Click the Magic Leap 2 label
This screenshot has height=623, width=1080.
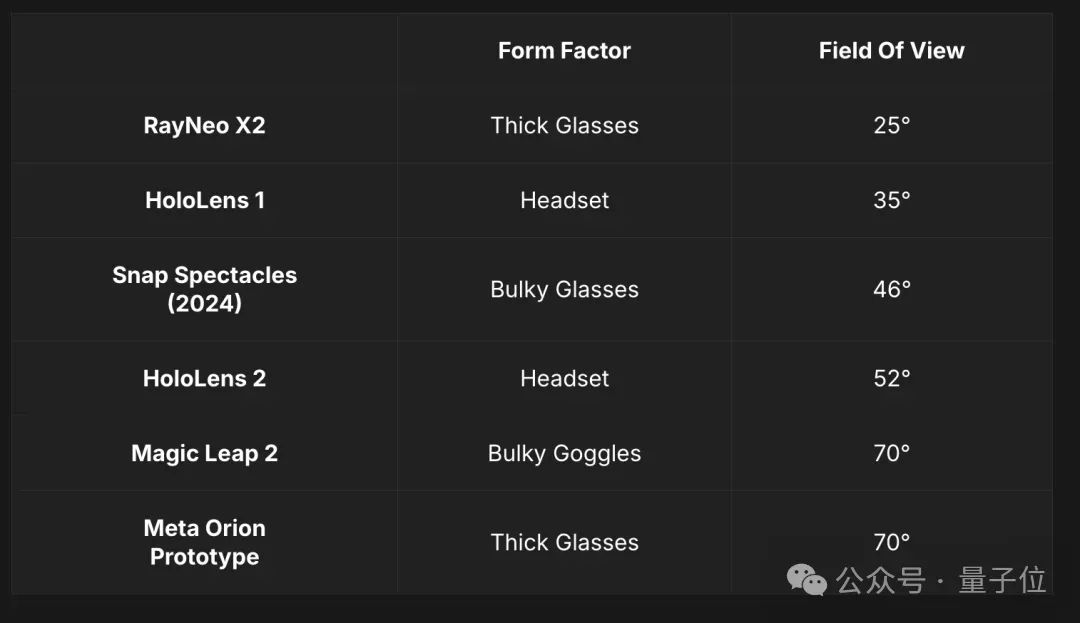(x=205, y=454)
